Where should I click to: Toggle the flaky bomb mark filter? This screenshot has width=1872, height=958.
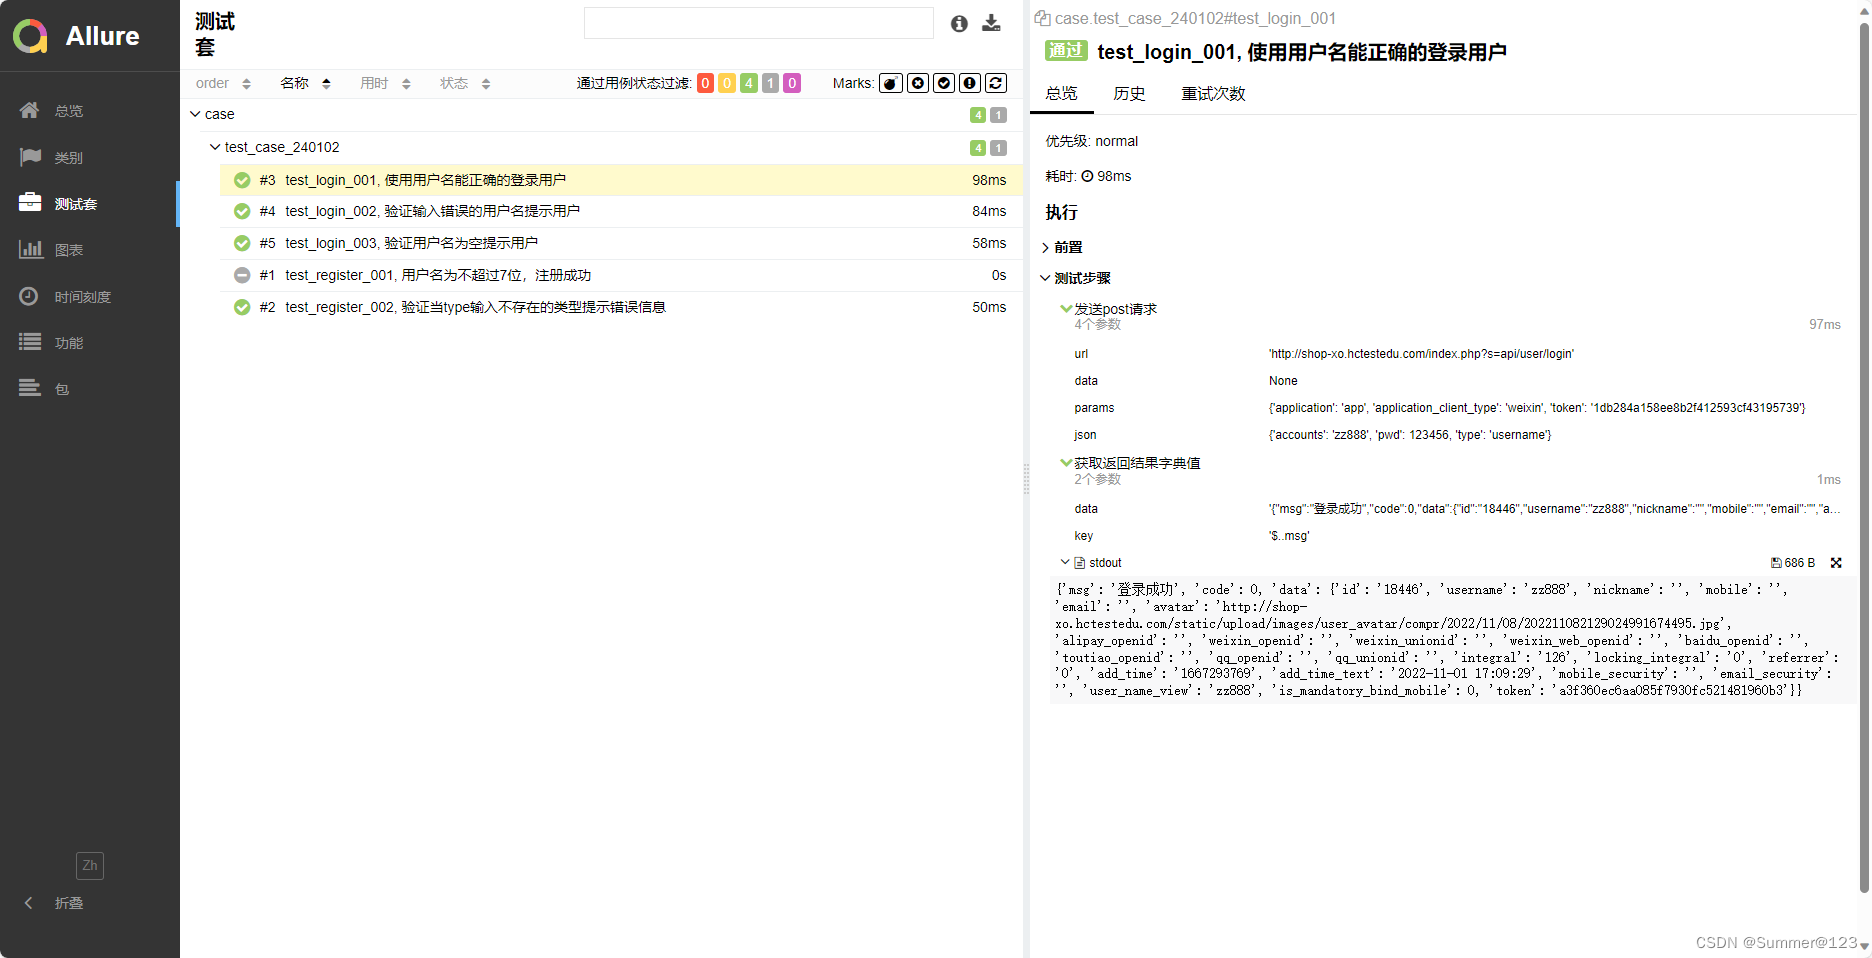(891, 83)
